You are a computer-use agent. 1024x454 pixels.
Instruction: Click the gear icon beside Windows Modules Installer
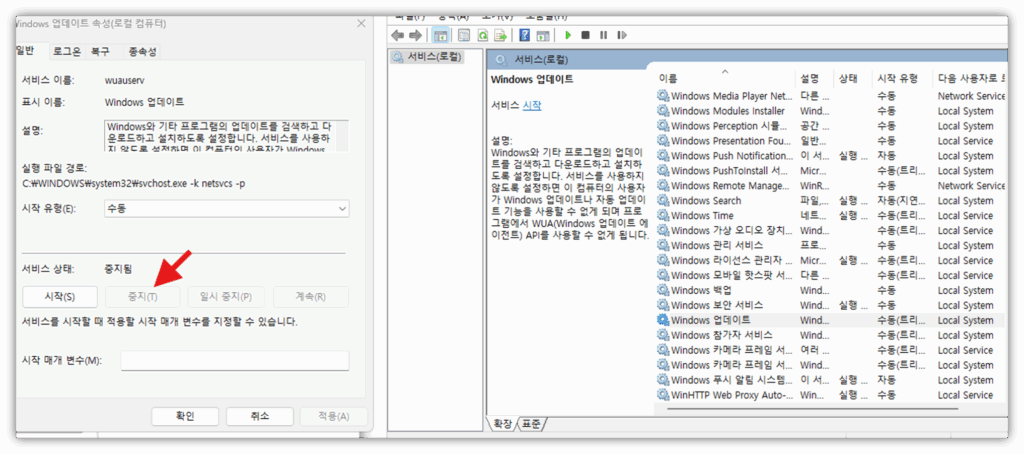tap(663, 111)
